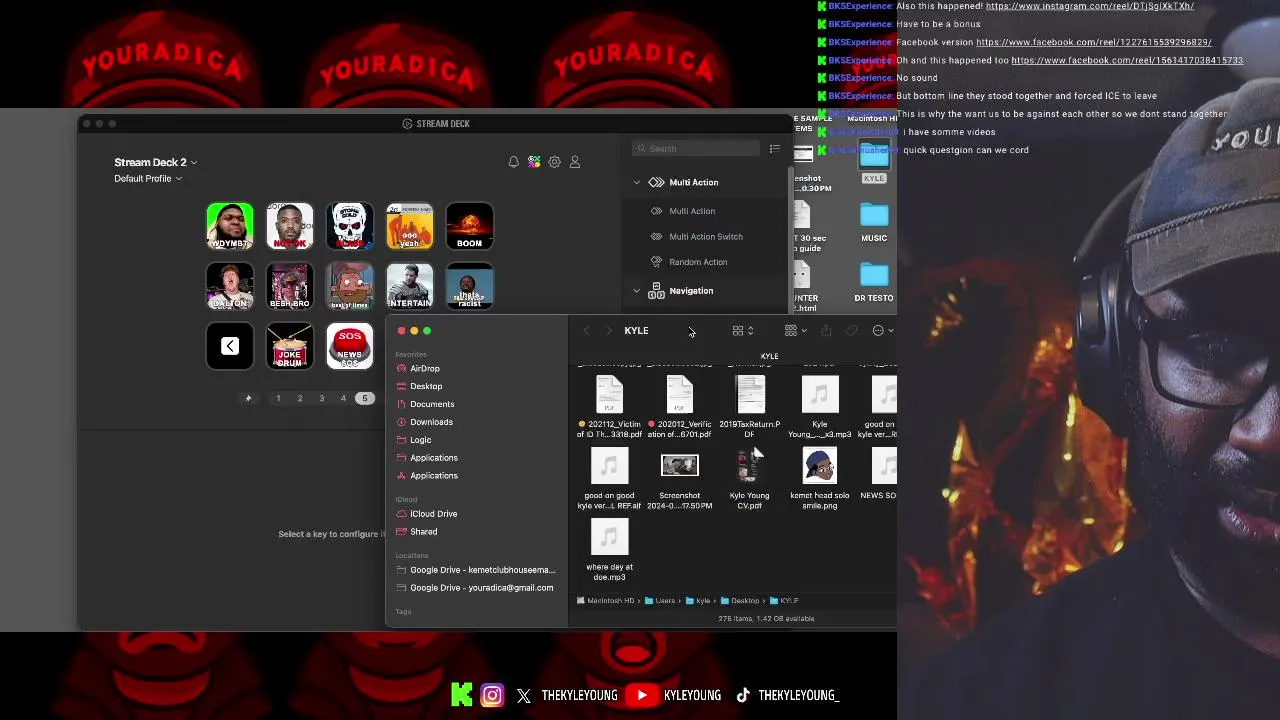
Task: Open Stream Deck settings gear
Action: click(554, 162)
